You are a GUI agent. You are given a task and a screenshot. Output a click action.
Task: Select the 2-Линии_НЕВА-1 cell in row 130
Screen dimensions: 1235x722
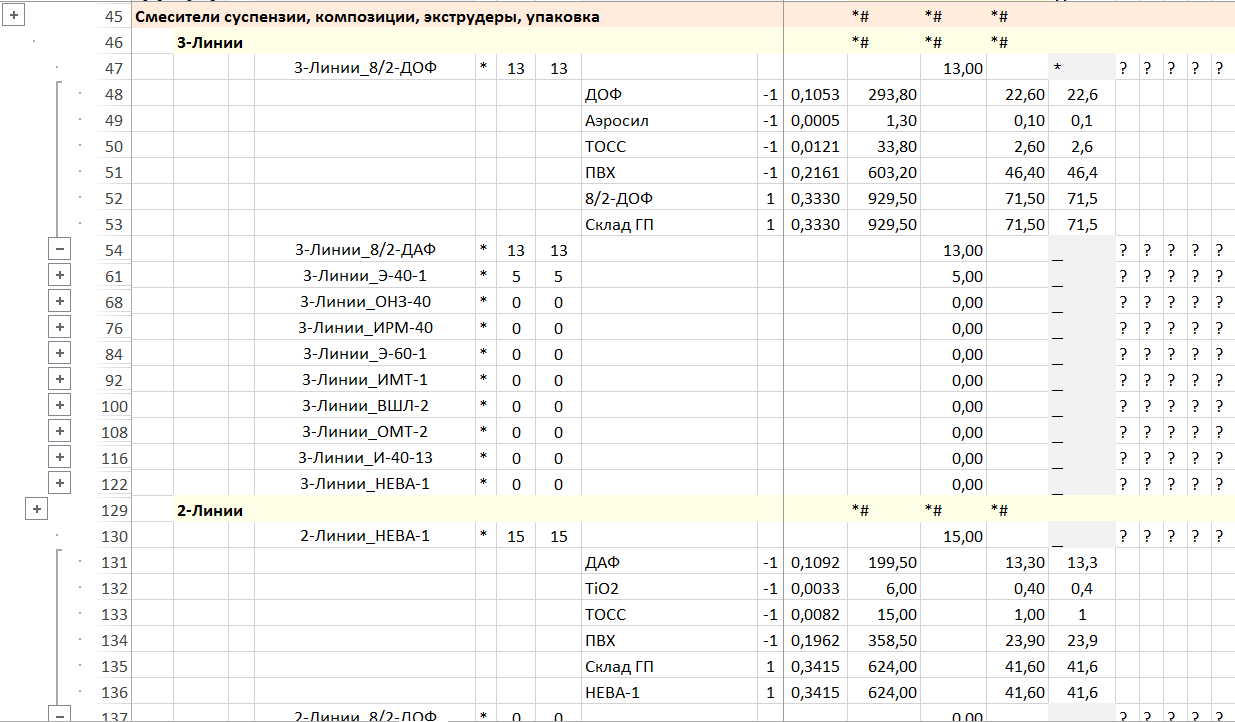[364, 537]
